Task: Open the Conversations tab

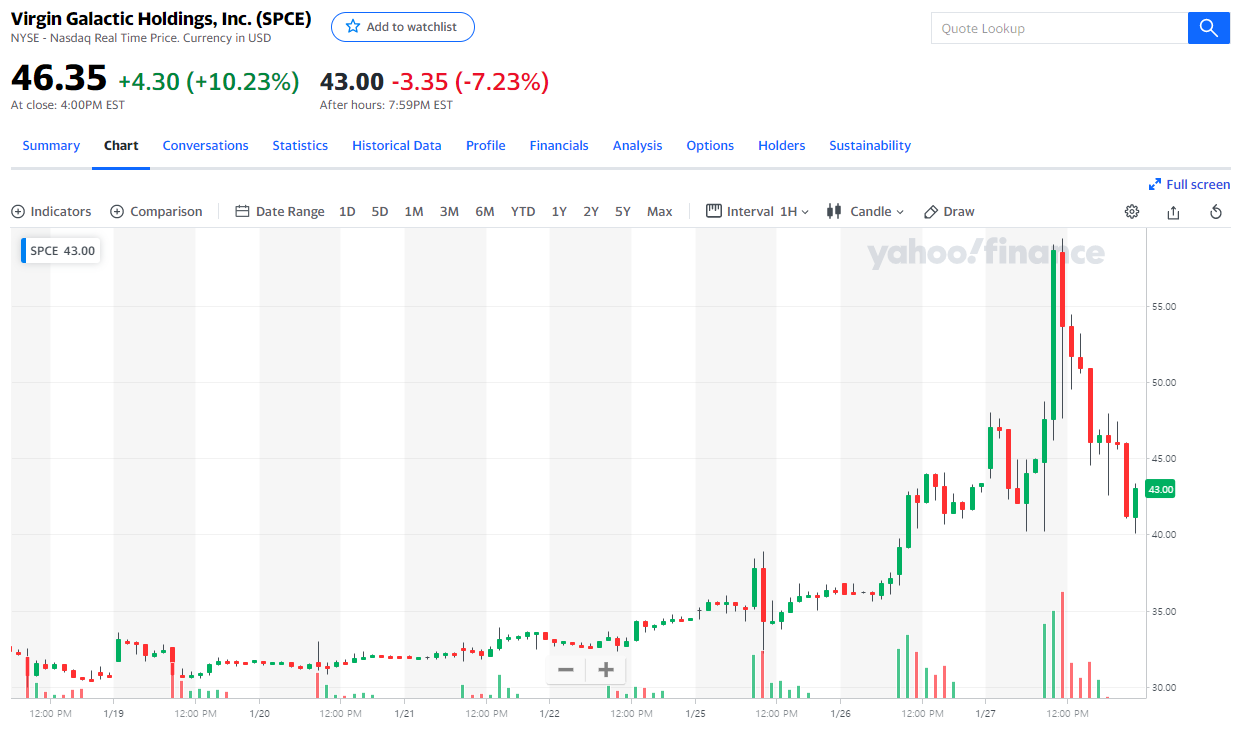Action: (x=206, y=146)
